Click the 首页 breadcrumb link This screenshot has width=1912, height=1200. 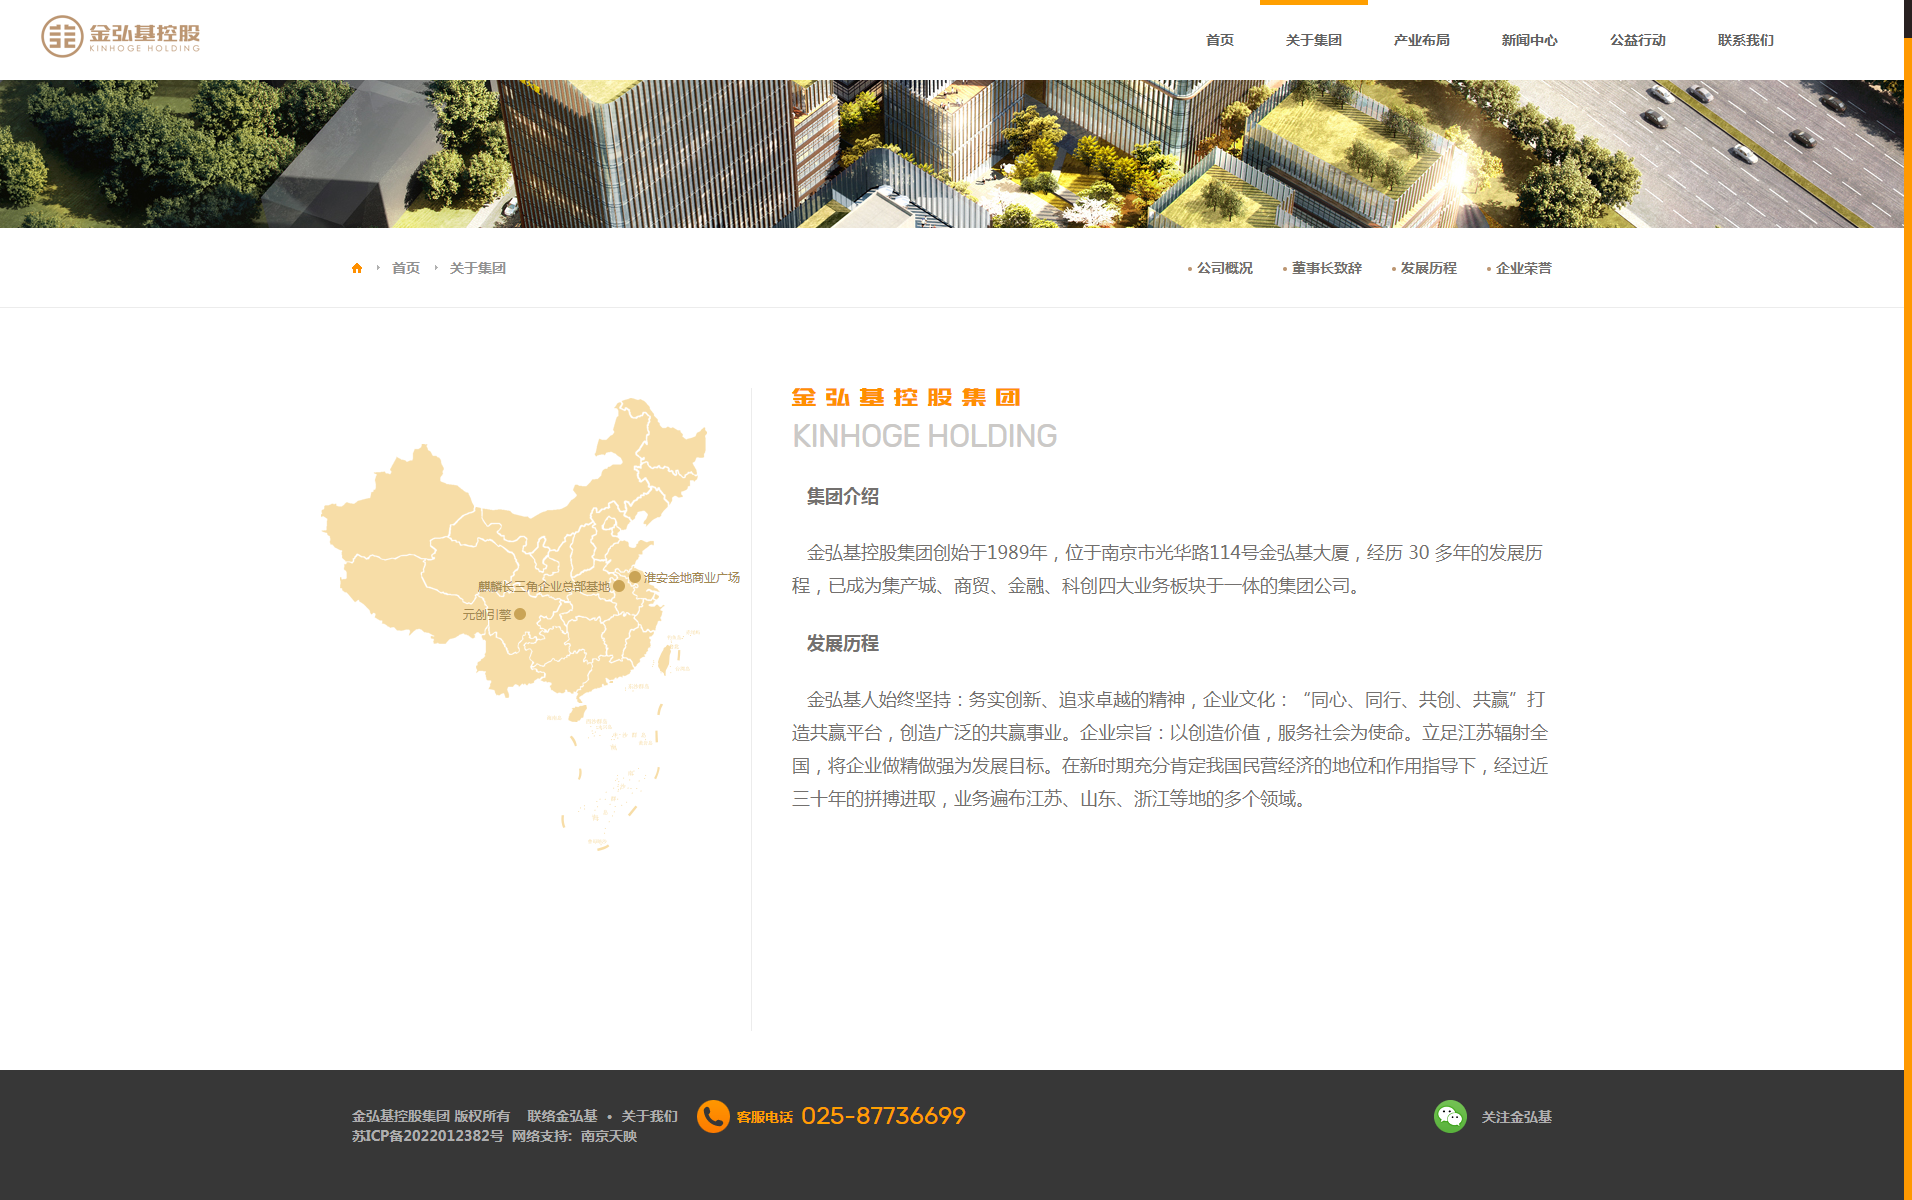[x=406, y=267]
